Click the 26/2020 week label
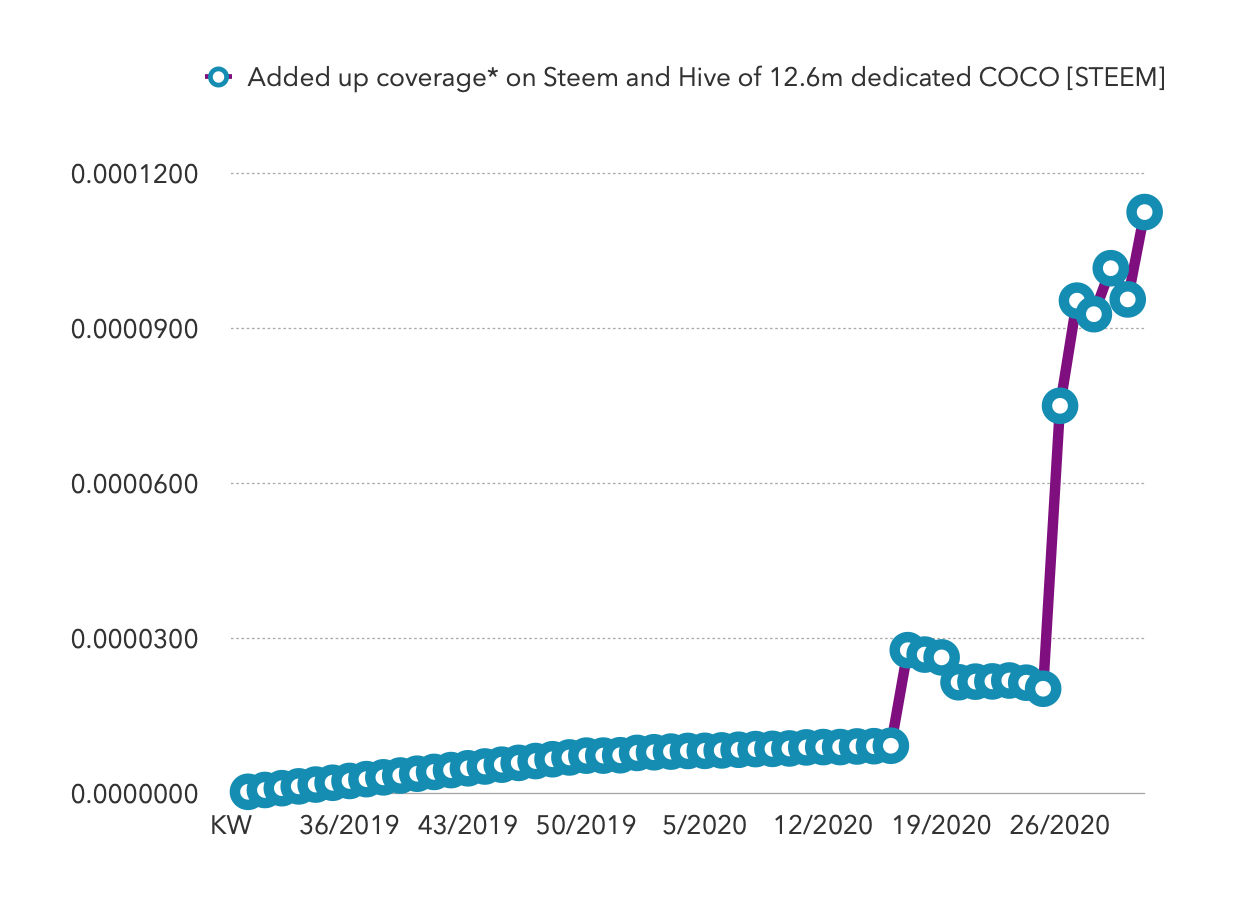Viewport: 1240px width, 908px height. 1059,826
